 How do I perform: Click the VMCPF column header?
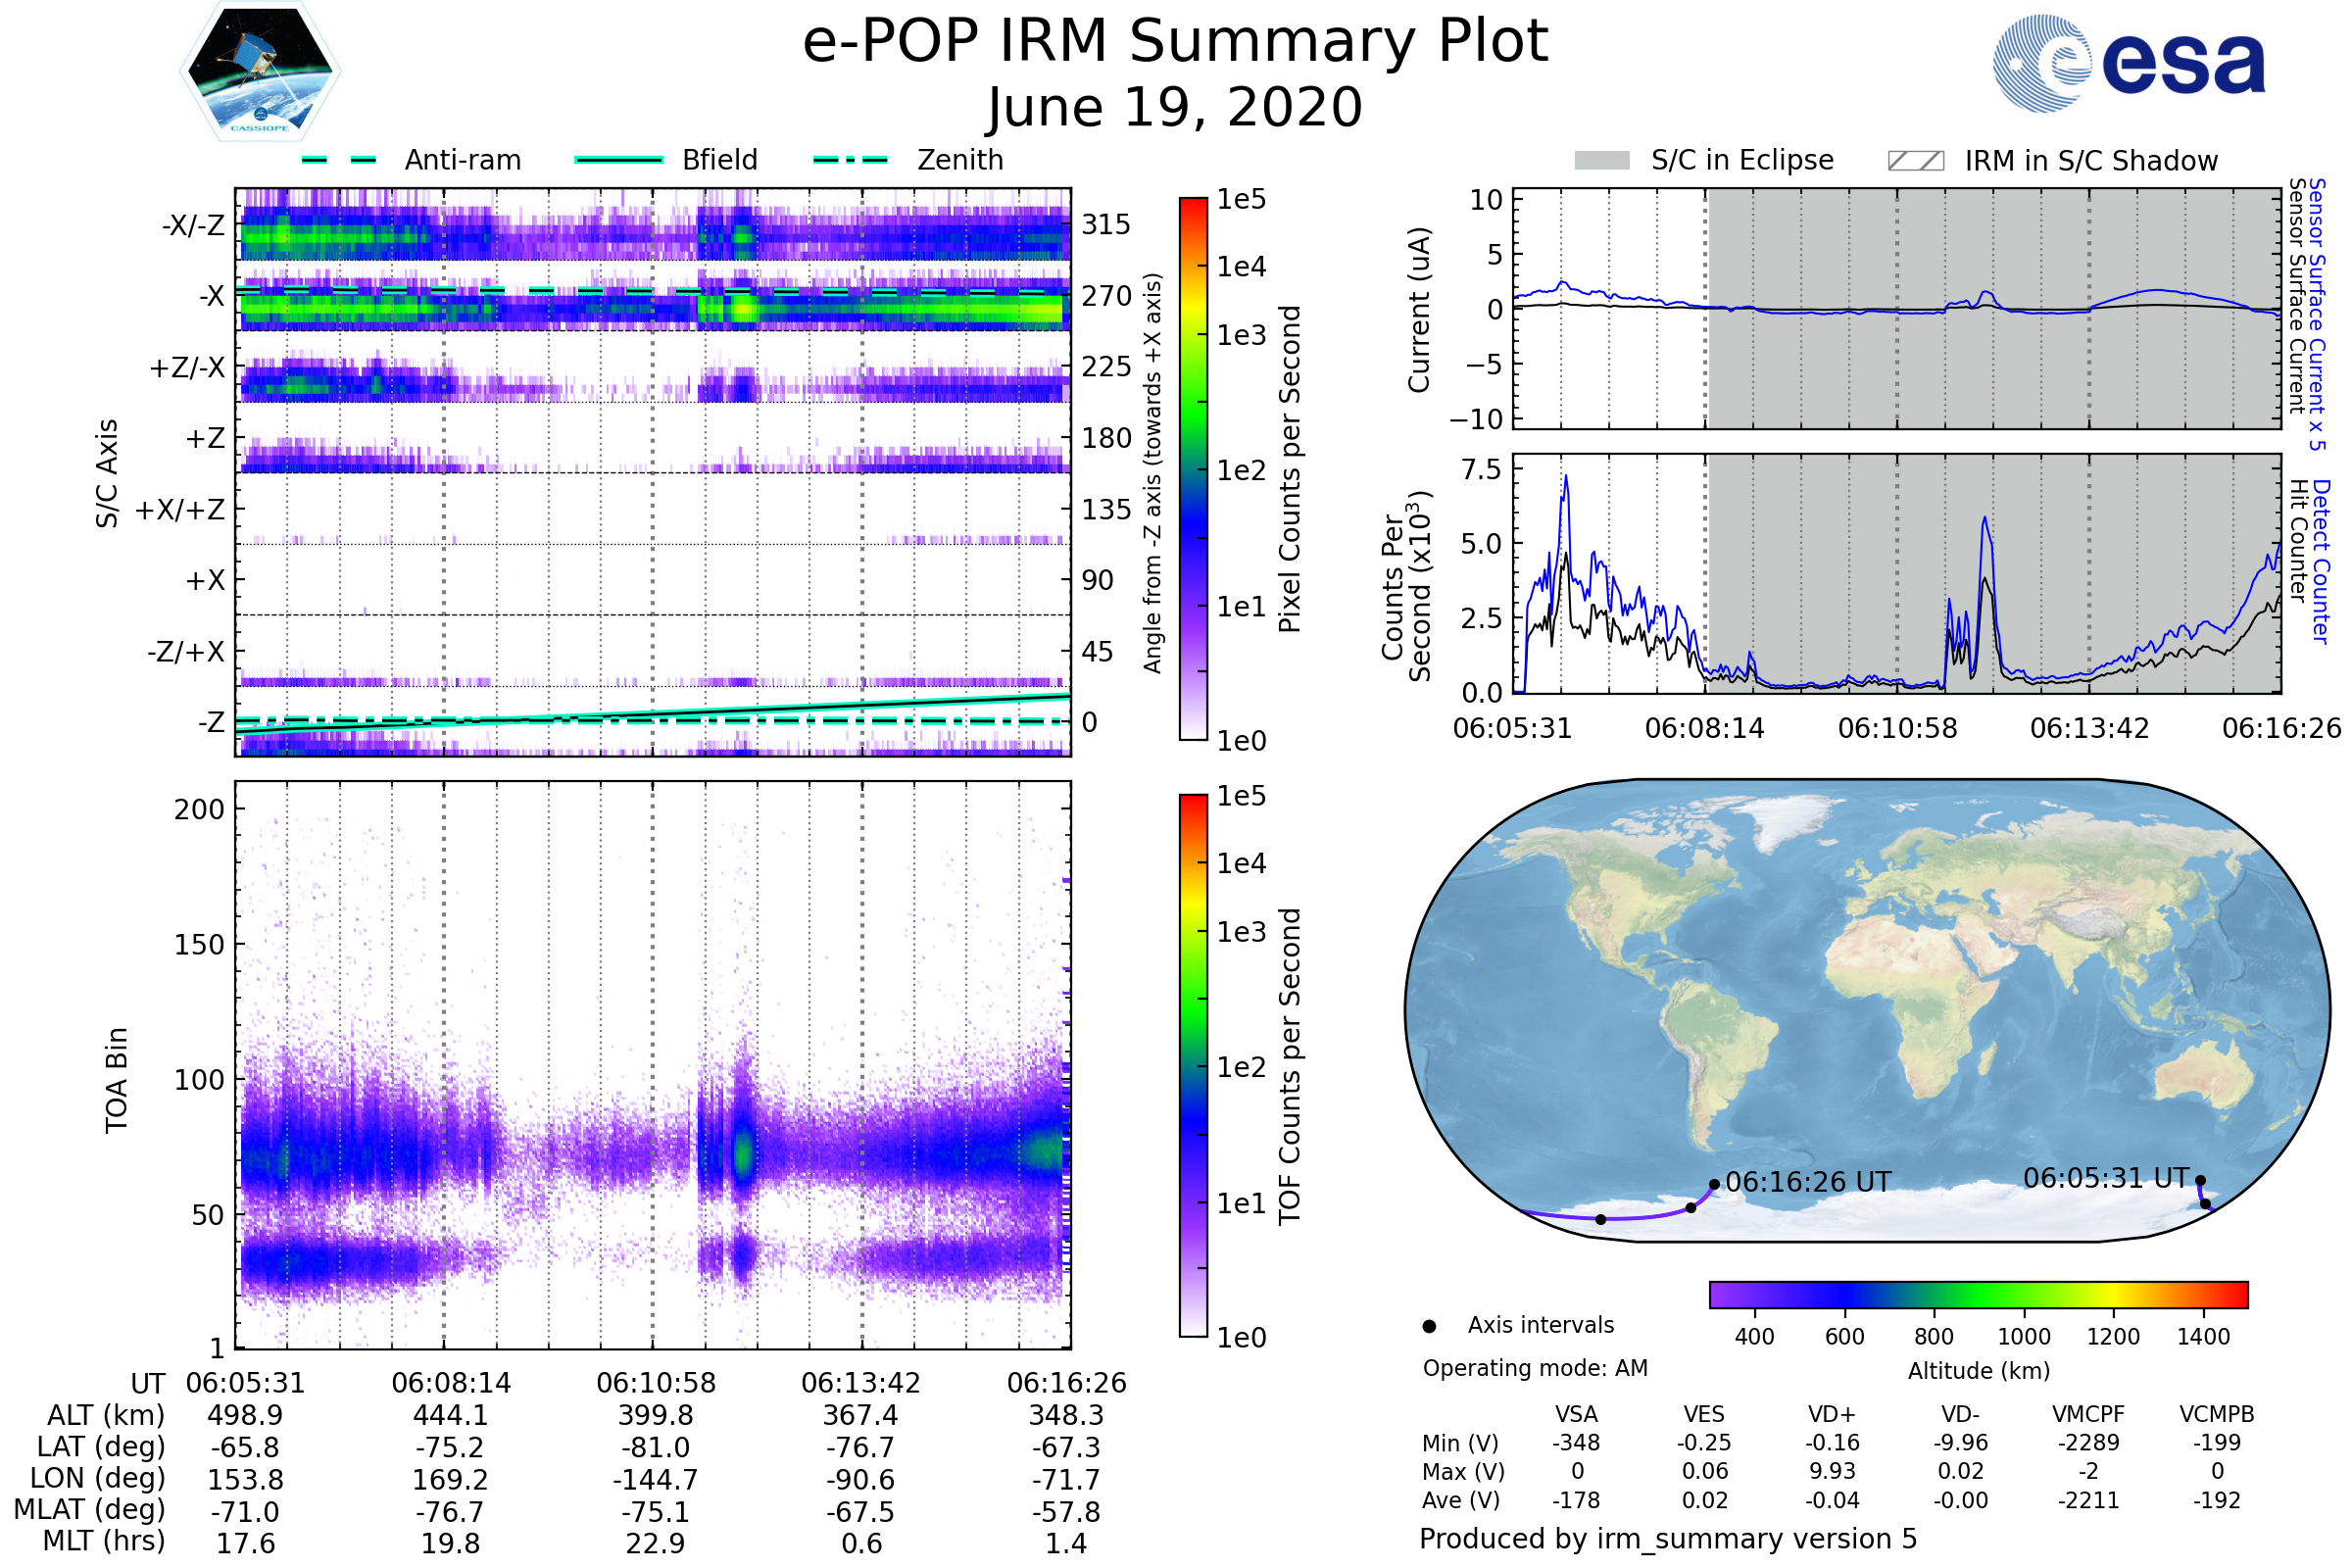[x=2088, y=1414]
